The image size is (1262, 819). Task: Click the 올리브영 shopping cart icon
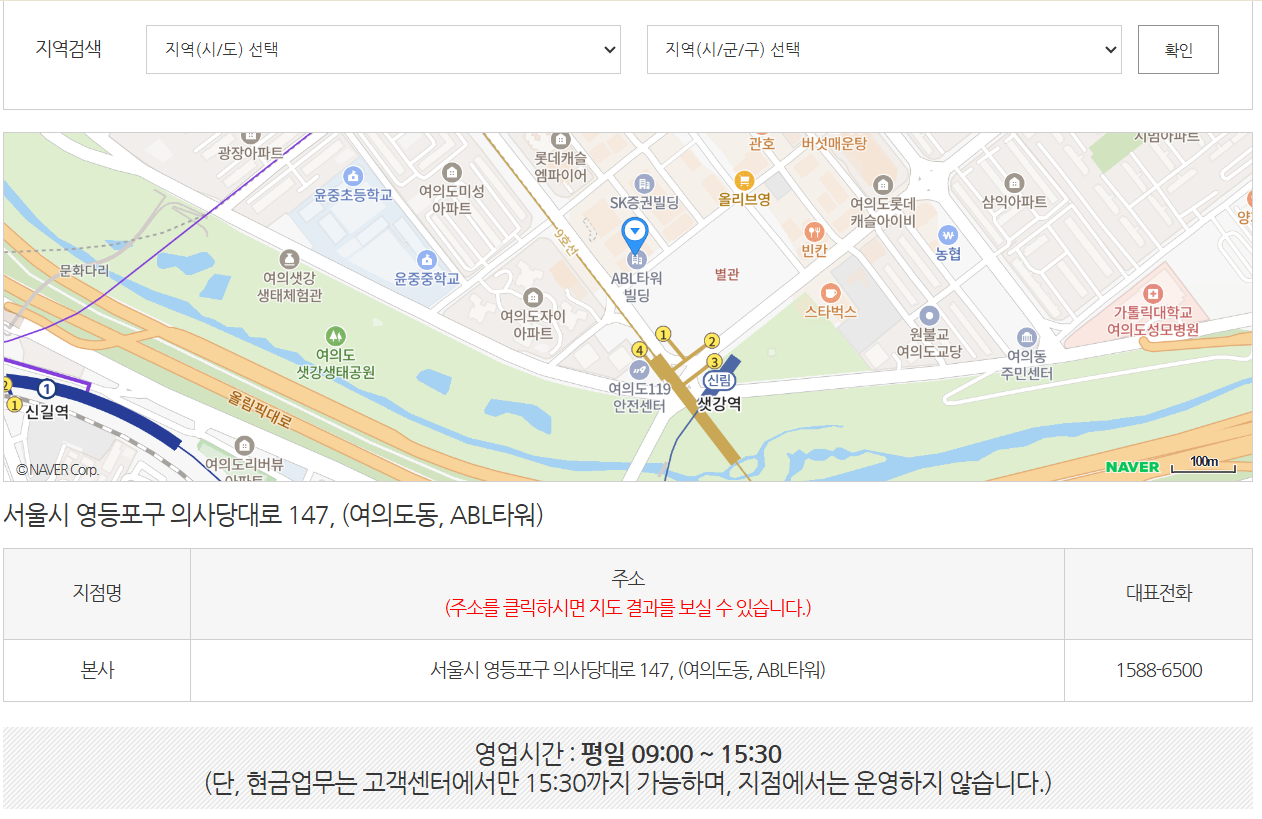[x=744, y=181]
